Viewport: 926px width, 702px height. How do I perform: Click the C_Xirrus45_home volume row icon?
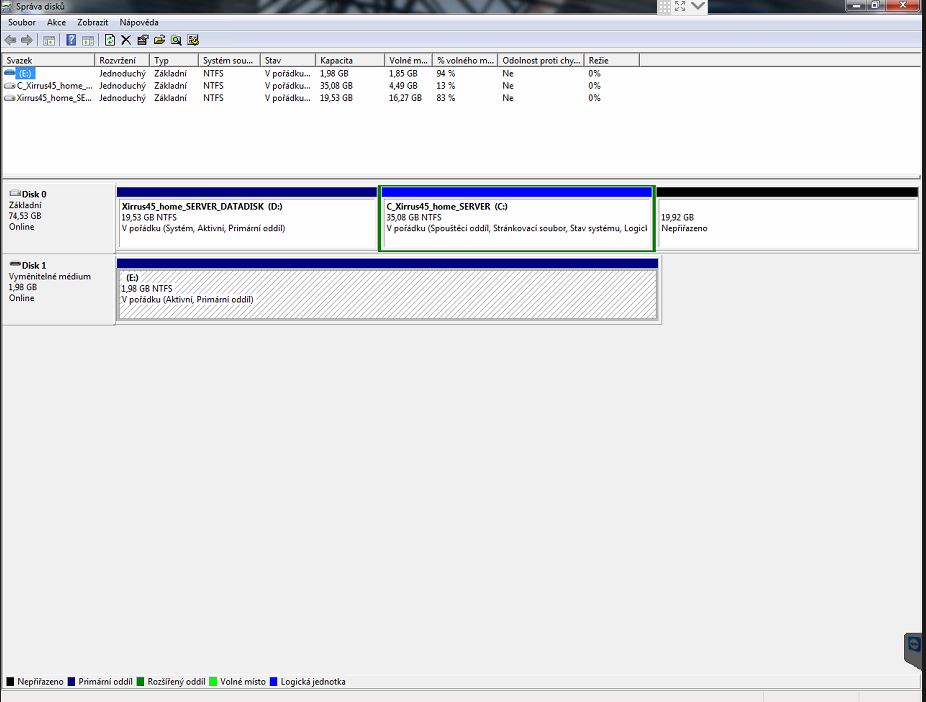coord(9,86)
